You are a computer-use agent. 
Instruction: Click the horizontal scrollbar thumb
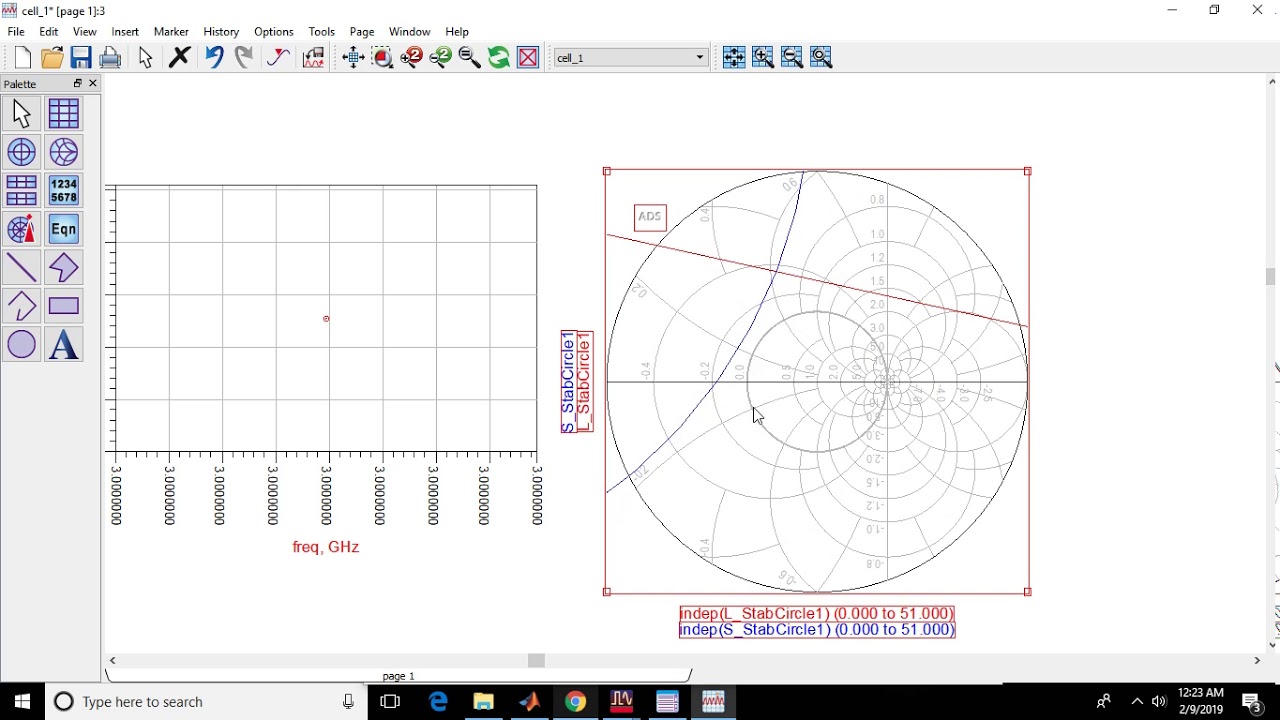click(x=537, y=661)
